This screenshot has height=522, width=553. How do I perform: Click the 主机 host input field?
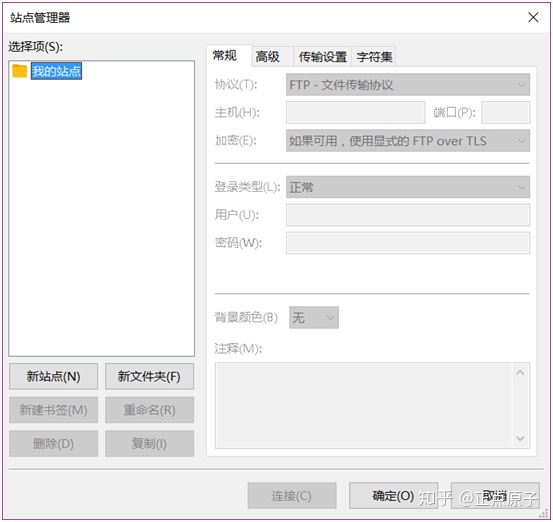click(356, 113)
